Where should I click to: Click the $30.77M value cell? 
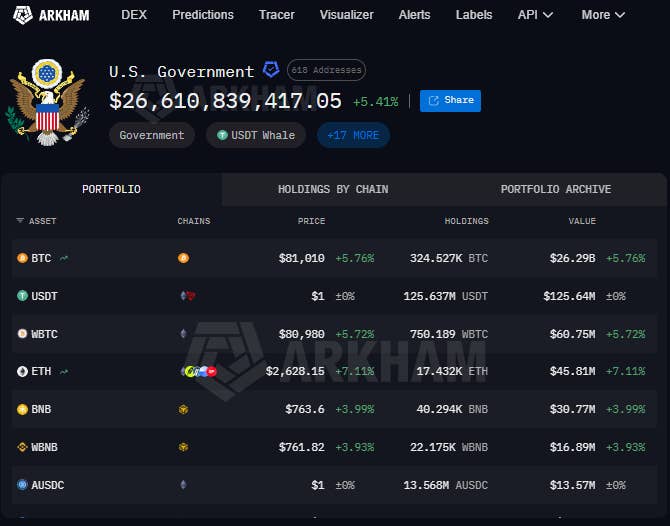click(x=573, y=409)
